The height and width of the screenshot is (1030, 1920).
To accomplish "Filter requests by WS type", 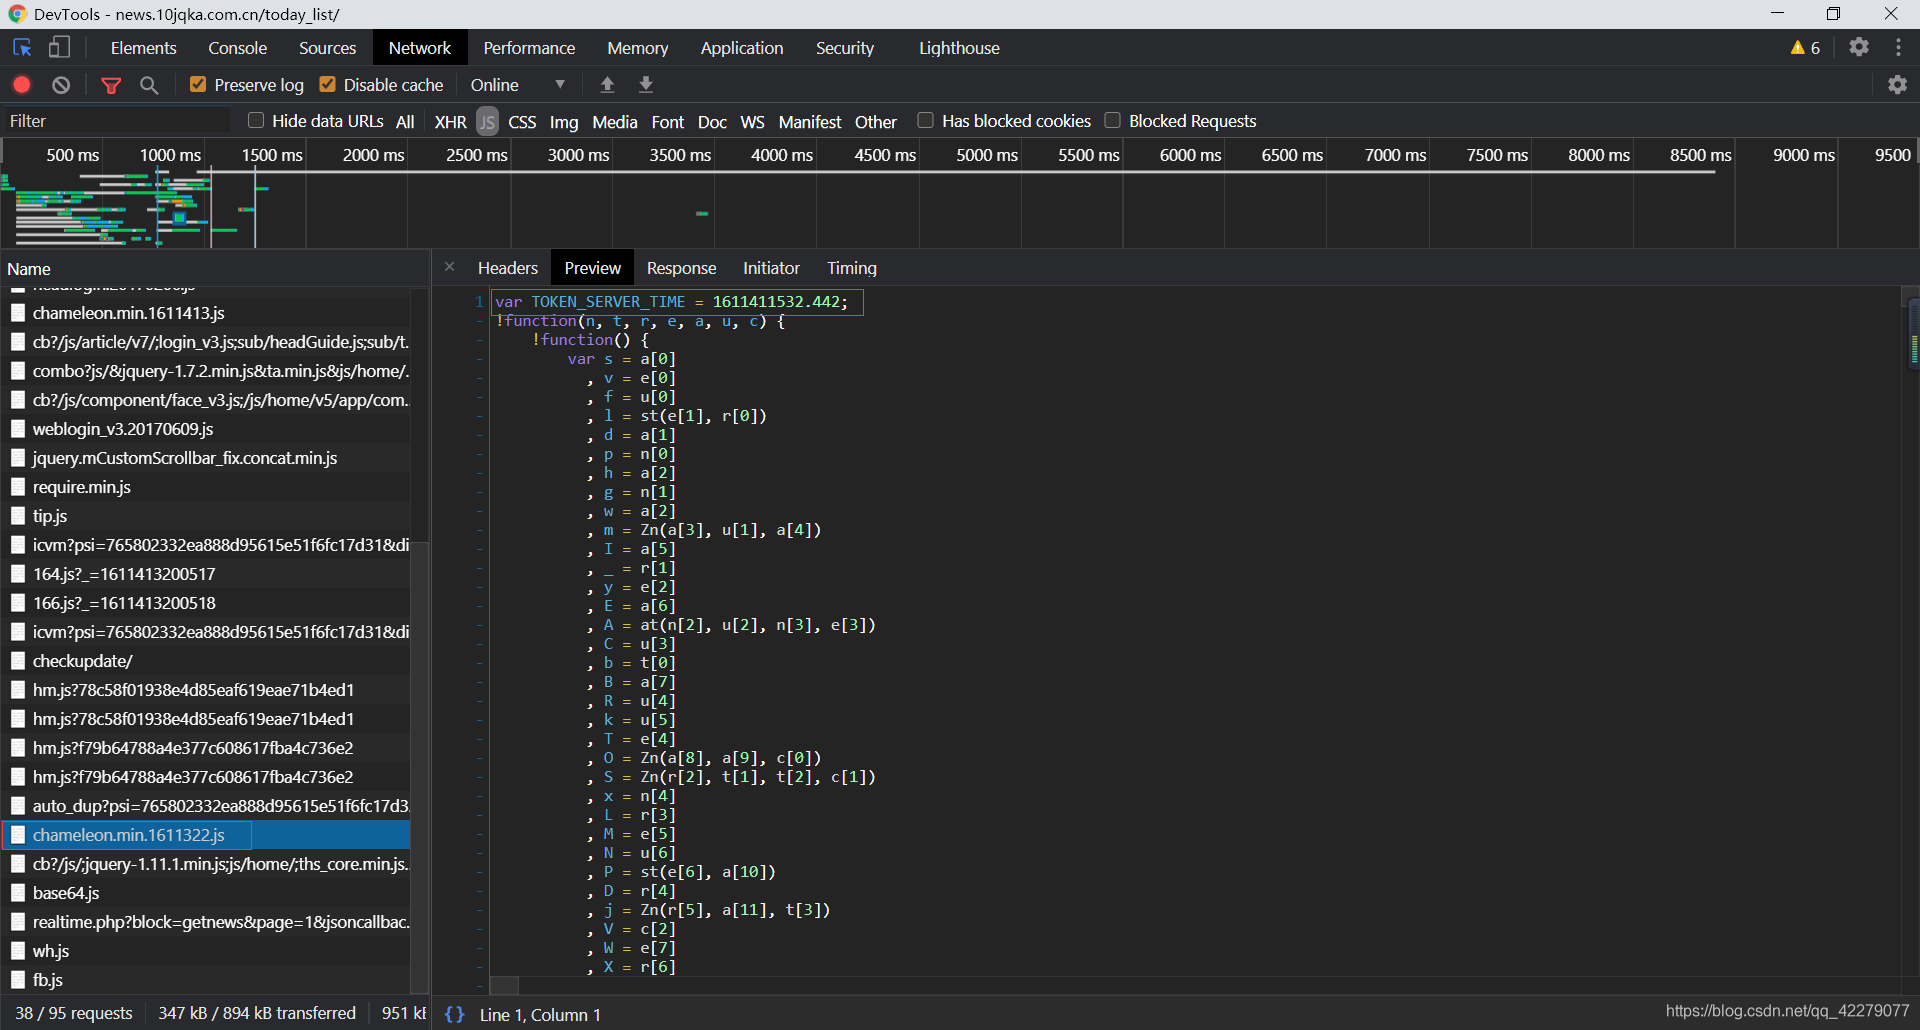I will (752, 122).
